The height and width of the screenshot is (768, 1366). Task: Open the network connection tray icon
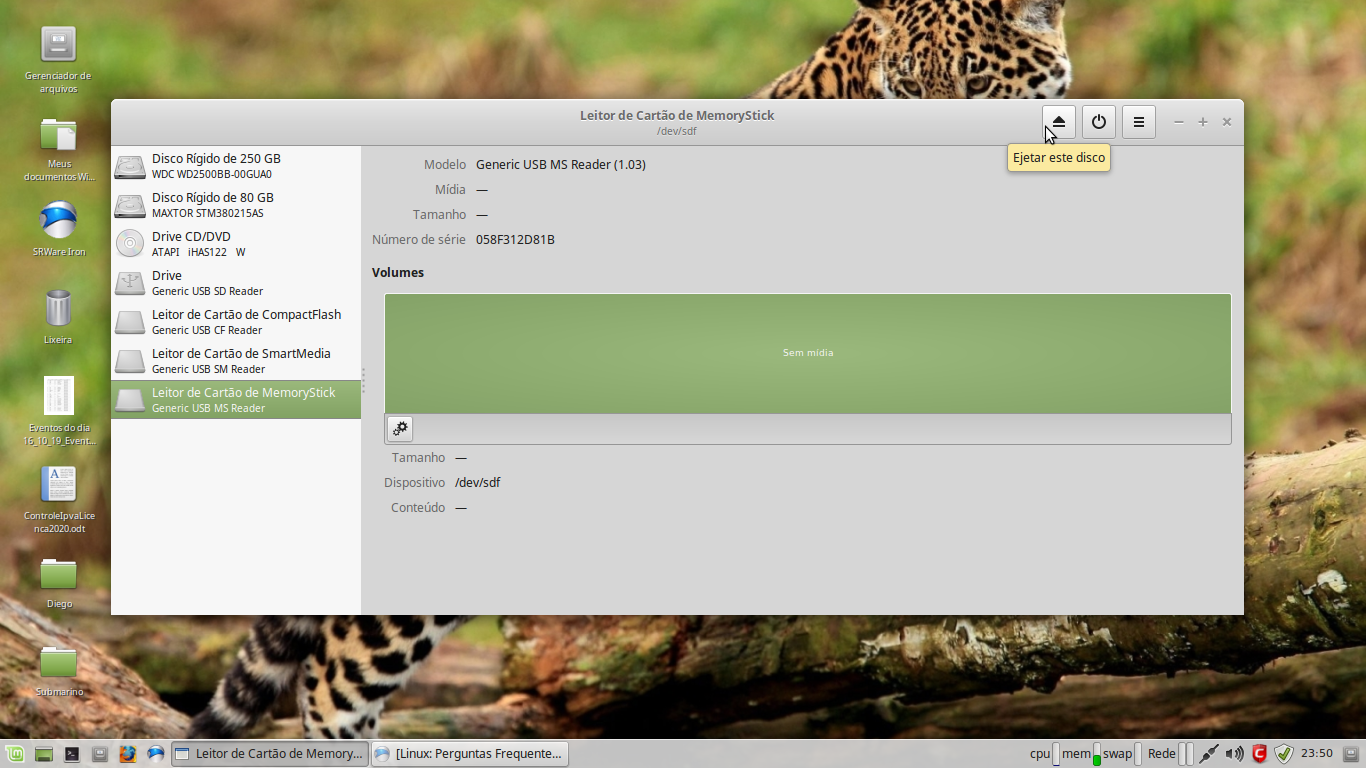(x=1209, y=754)
